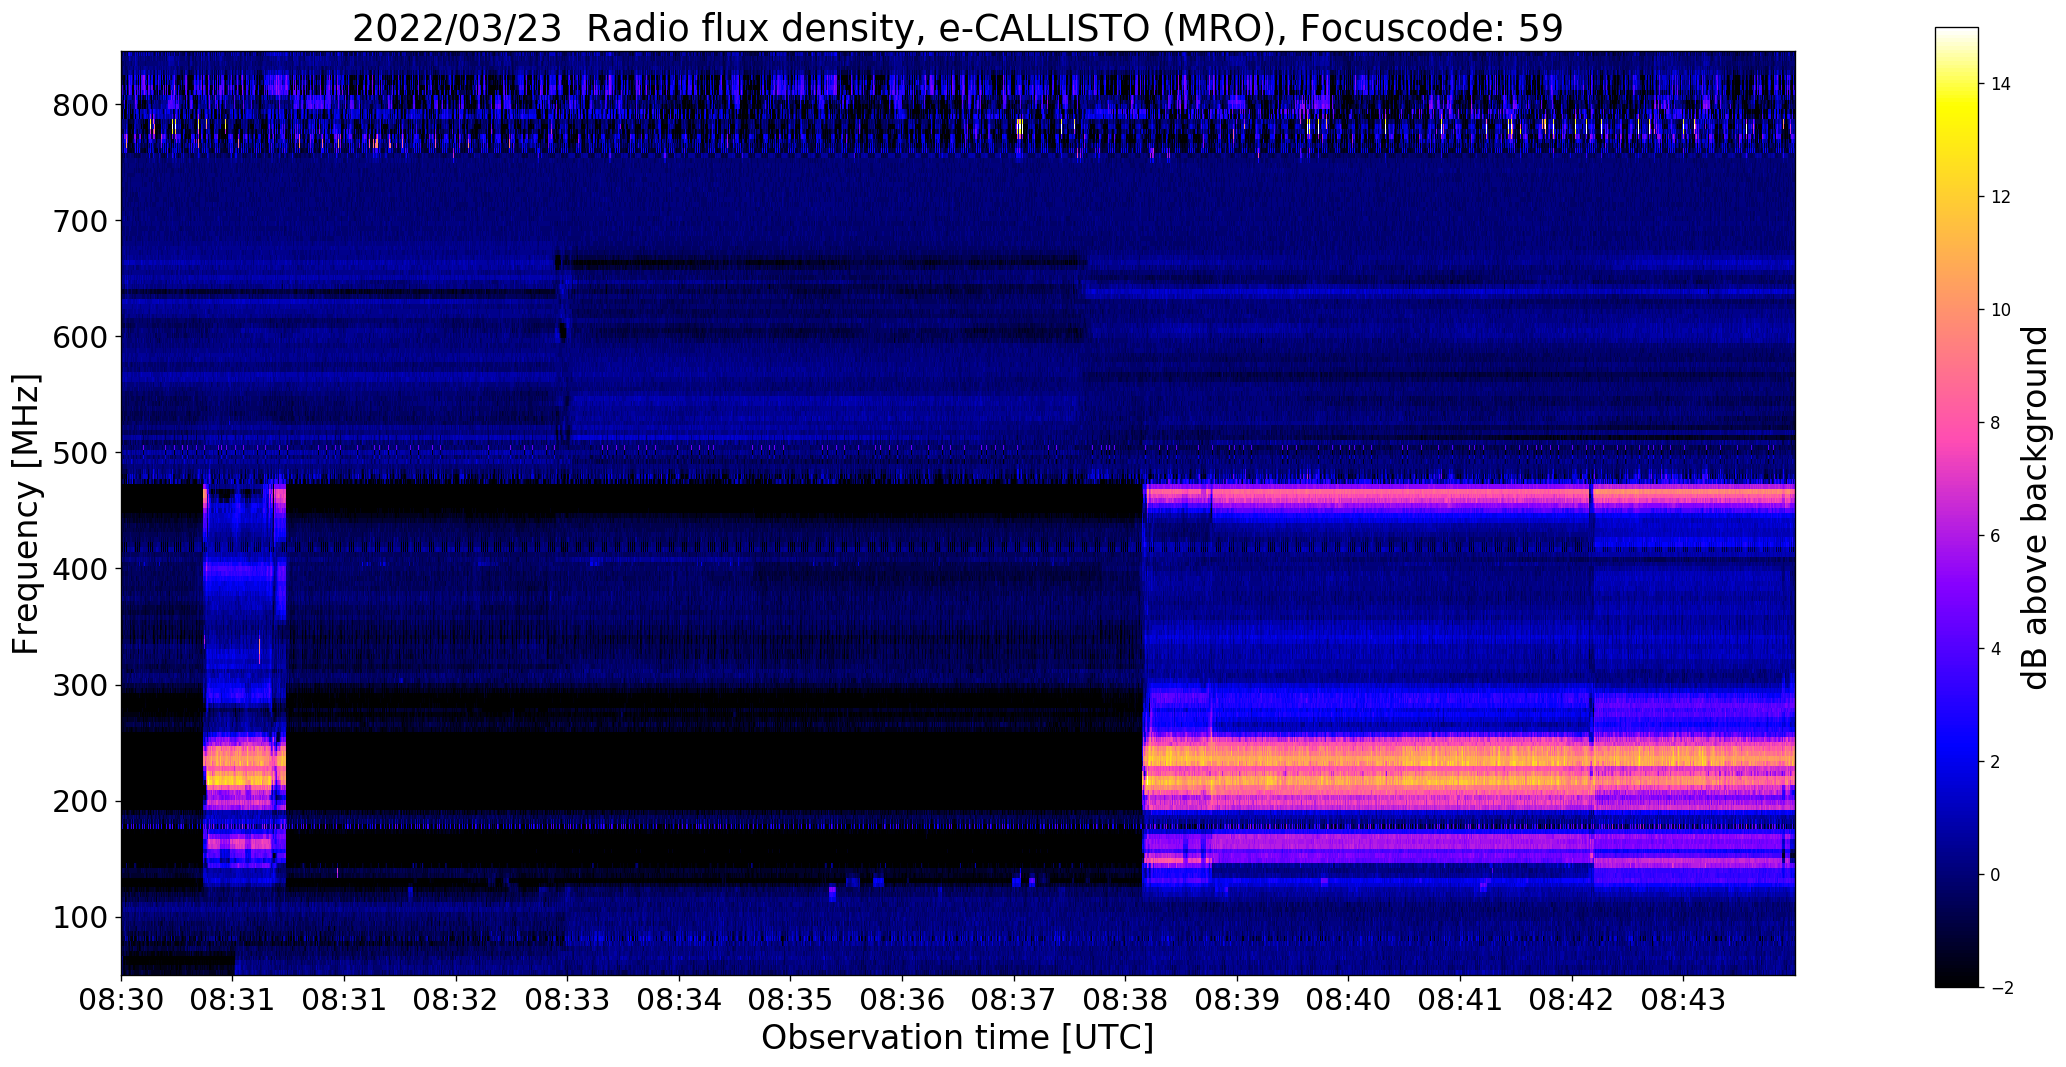Click the white top end of the colorbar

click(x=1957, y=36)
